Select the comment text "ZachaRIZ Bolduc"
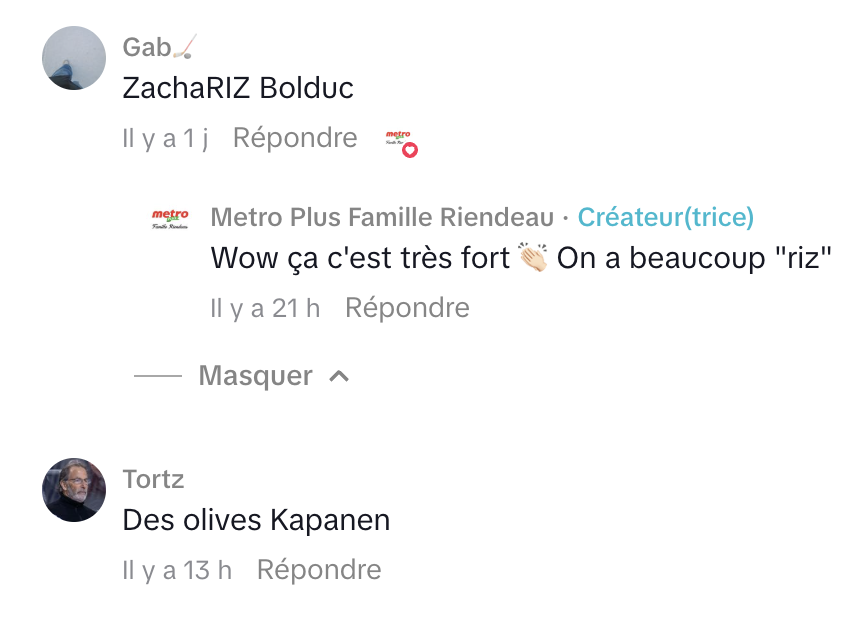This screenshot has width=860, height=634. point(238,88)
